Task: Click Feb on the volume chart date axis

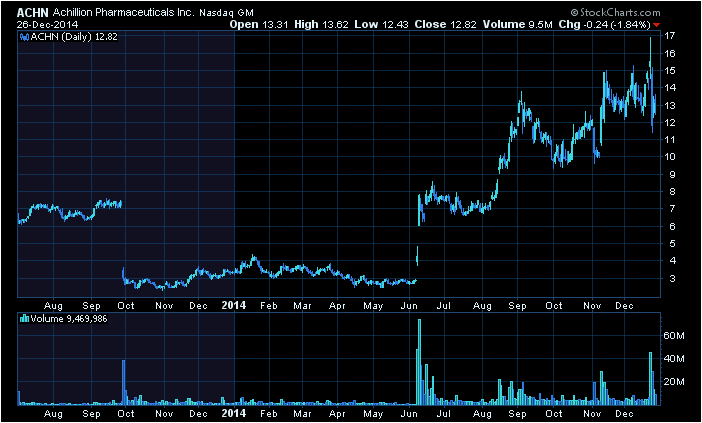Action: click(x=269, y=413)
